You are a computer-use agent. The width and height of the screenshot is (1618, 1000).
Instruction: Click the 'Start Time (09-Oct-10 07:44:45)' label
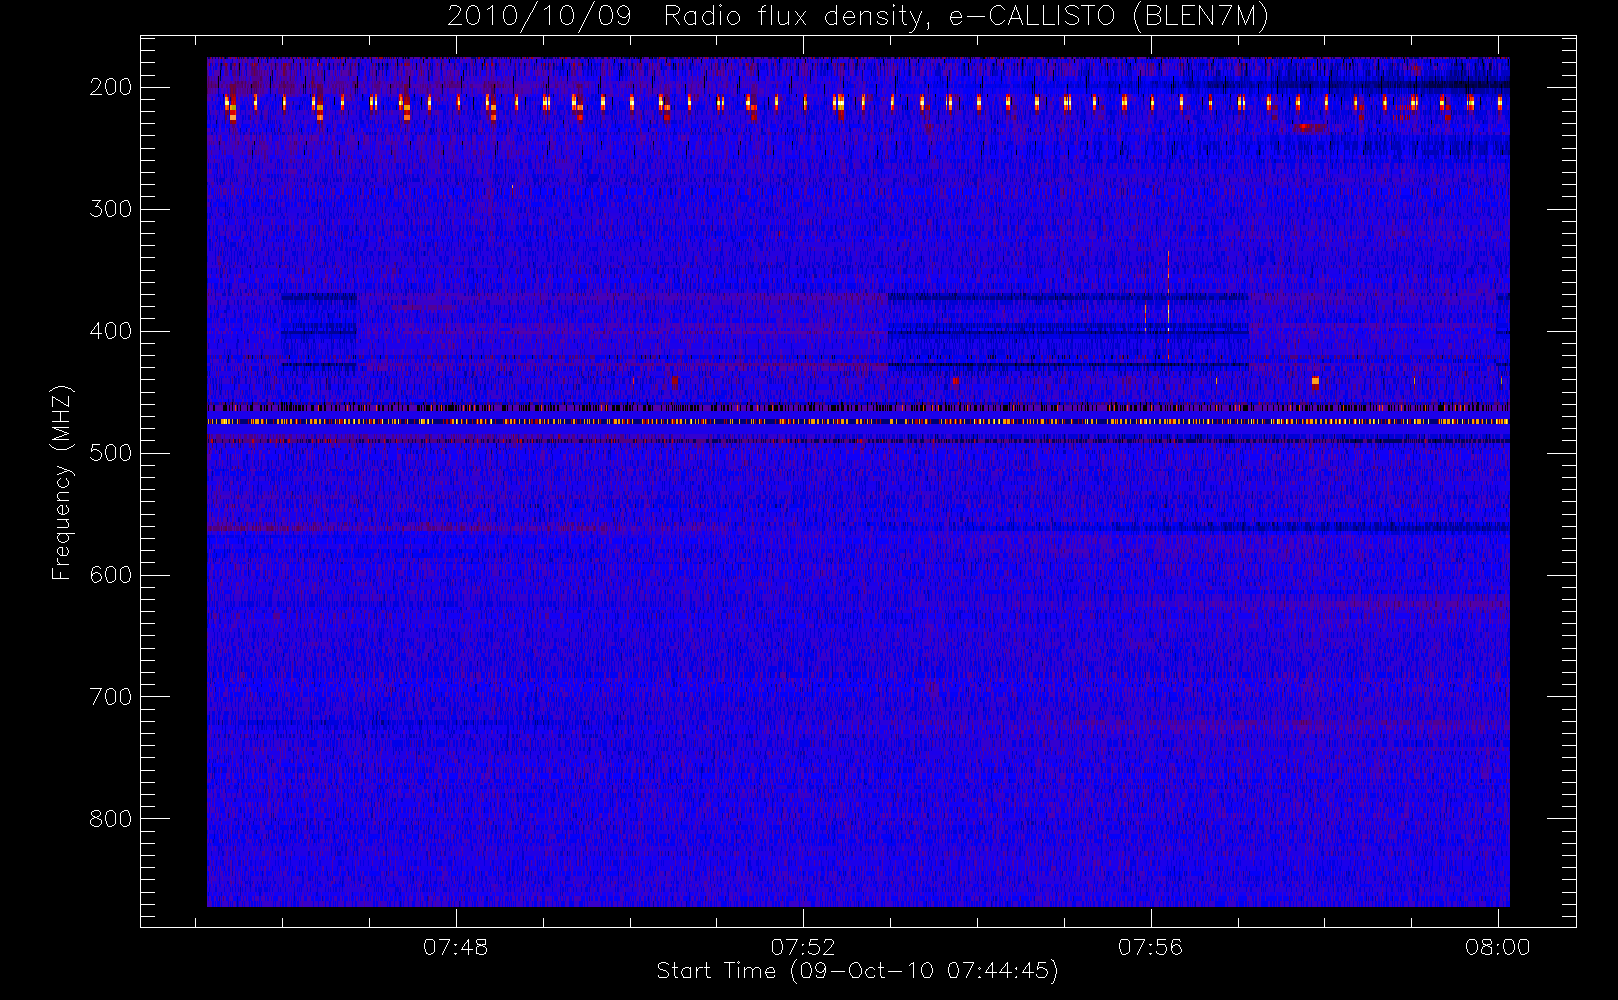857,971
